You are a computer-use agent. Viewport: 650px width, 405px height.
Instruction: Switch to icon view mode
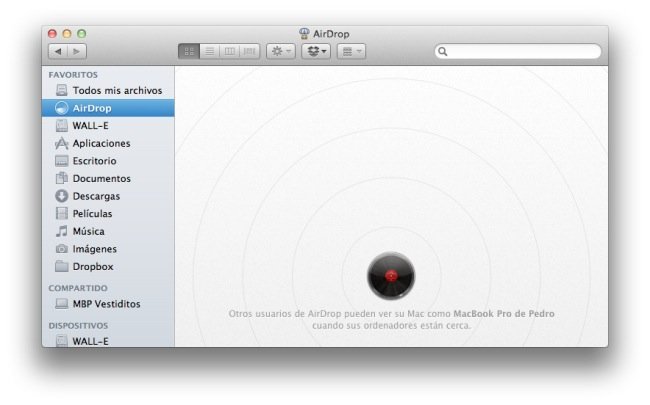click(x=189, y=50)
